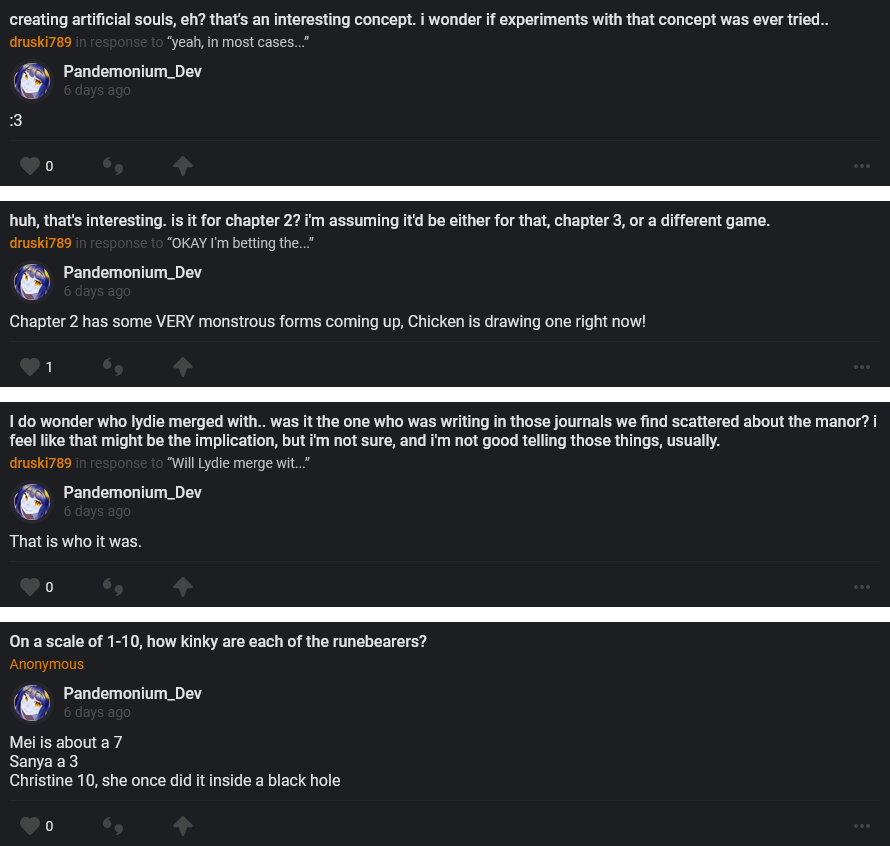890x846 pixels.
Task: Open druski789 profile on artificial souls question
Action: click(x=40, y=42)
